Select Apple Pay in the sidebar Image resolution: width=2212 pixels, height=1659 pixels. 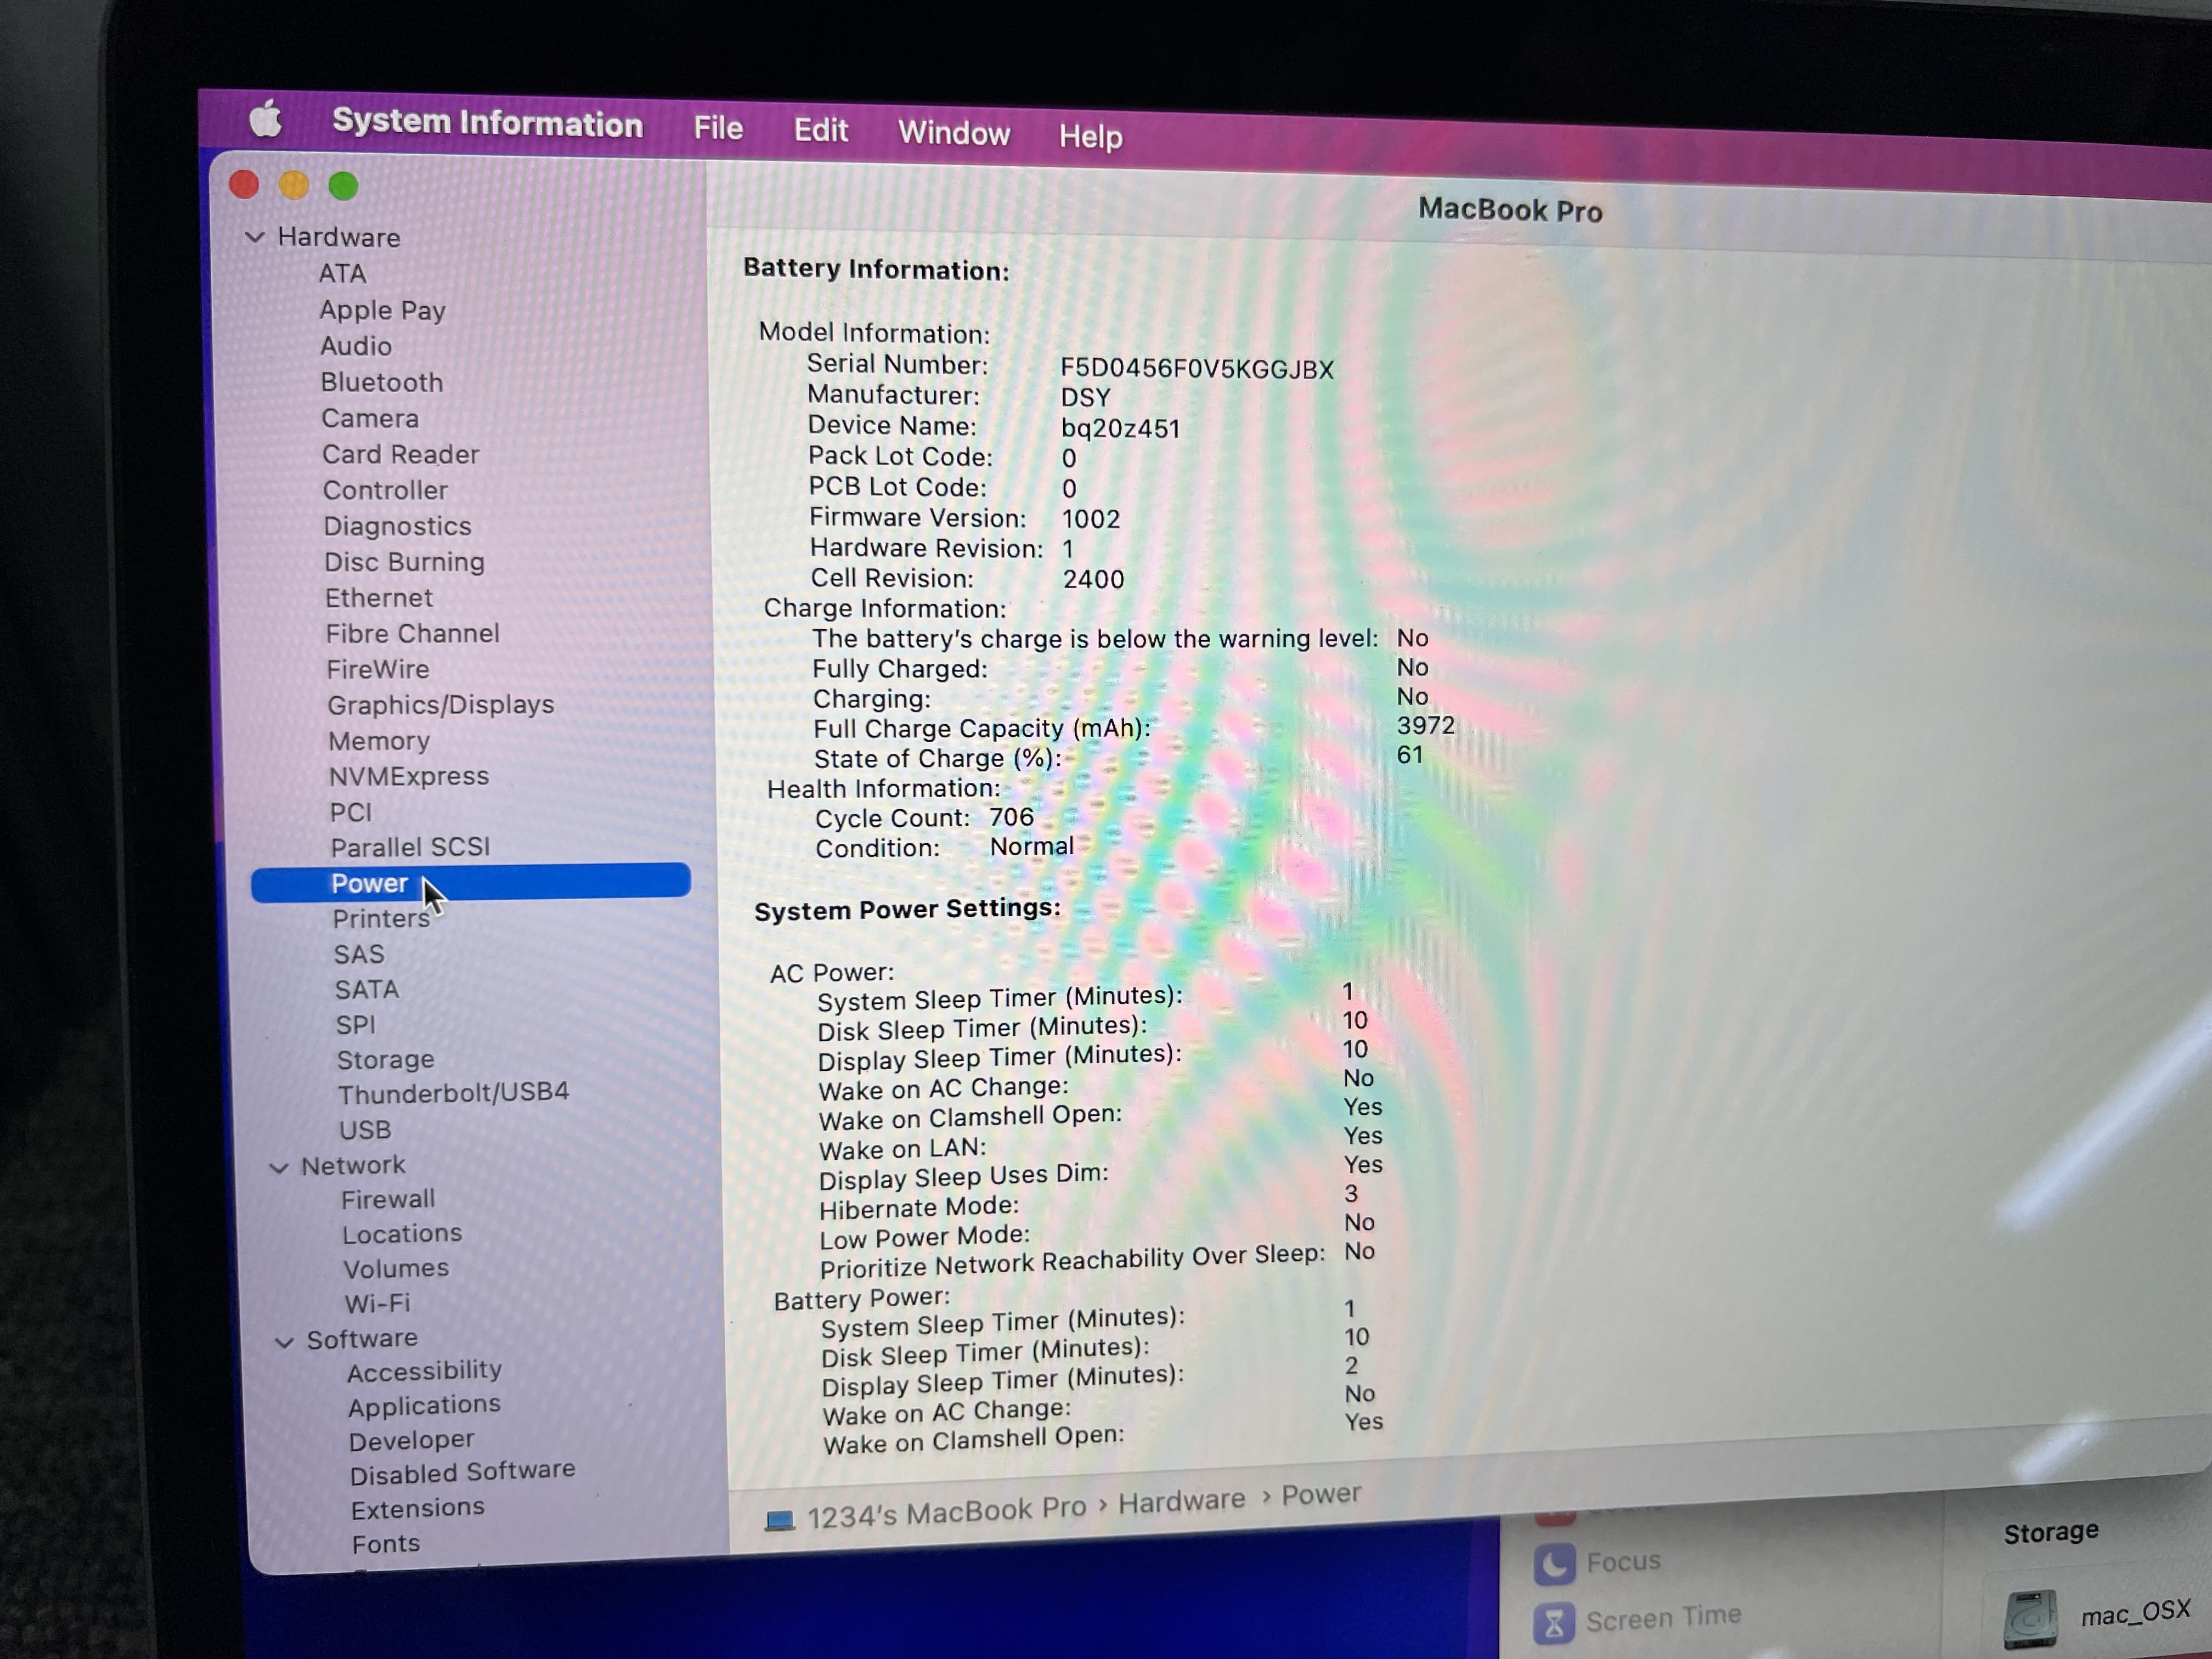tap(382, 310)
